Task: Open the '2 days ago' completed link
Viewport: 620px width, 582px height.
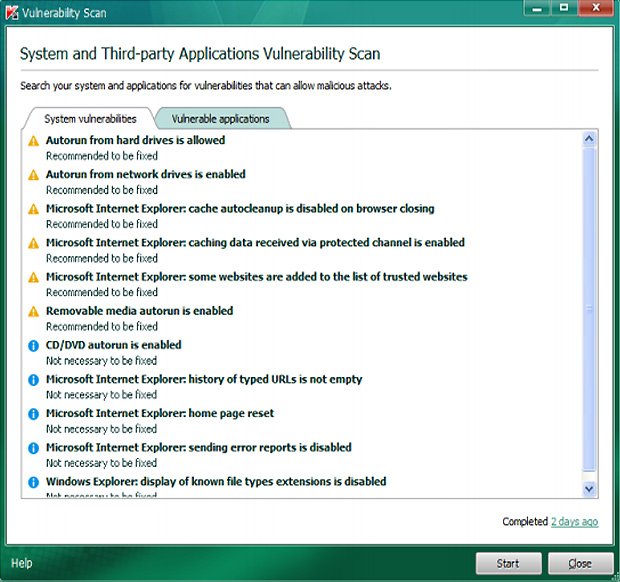Action: pyautogui.click(x=574, y=522)
